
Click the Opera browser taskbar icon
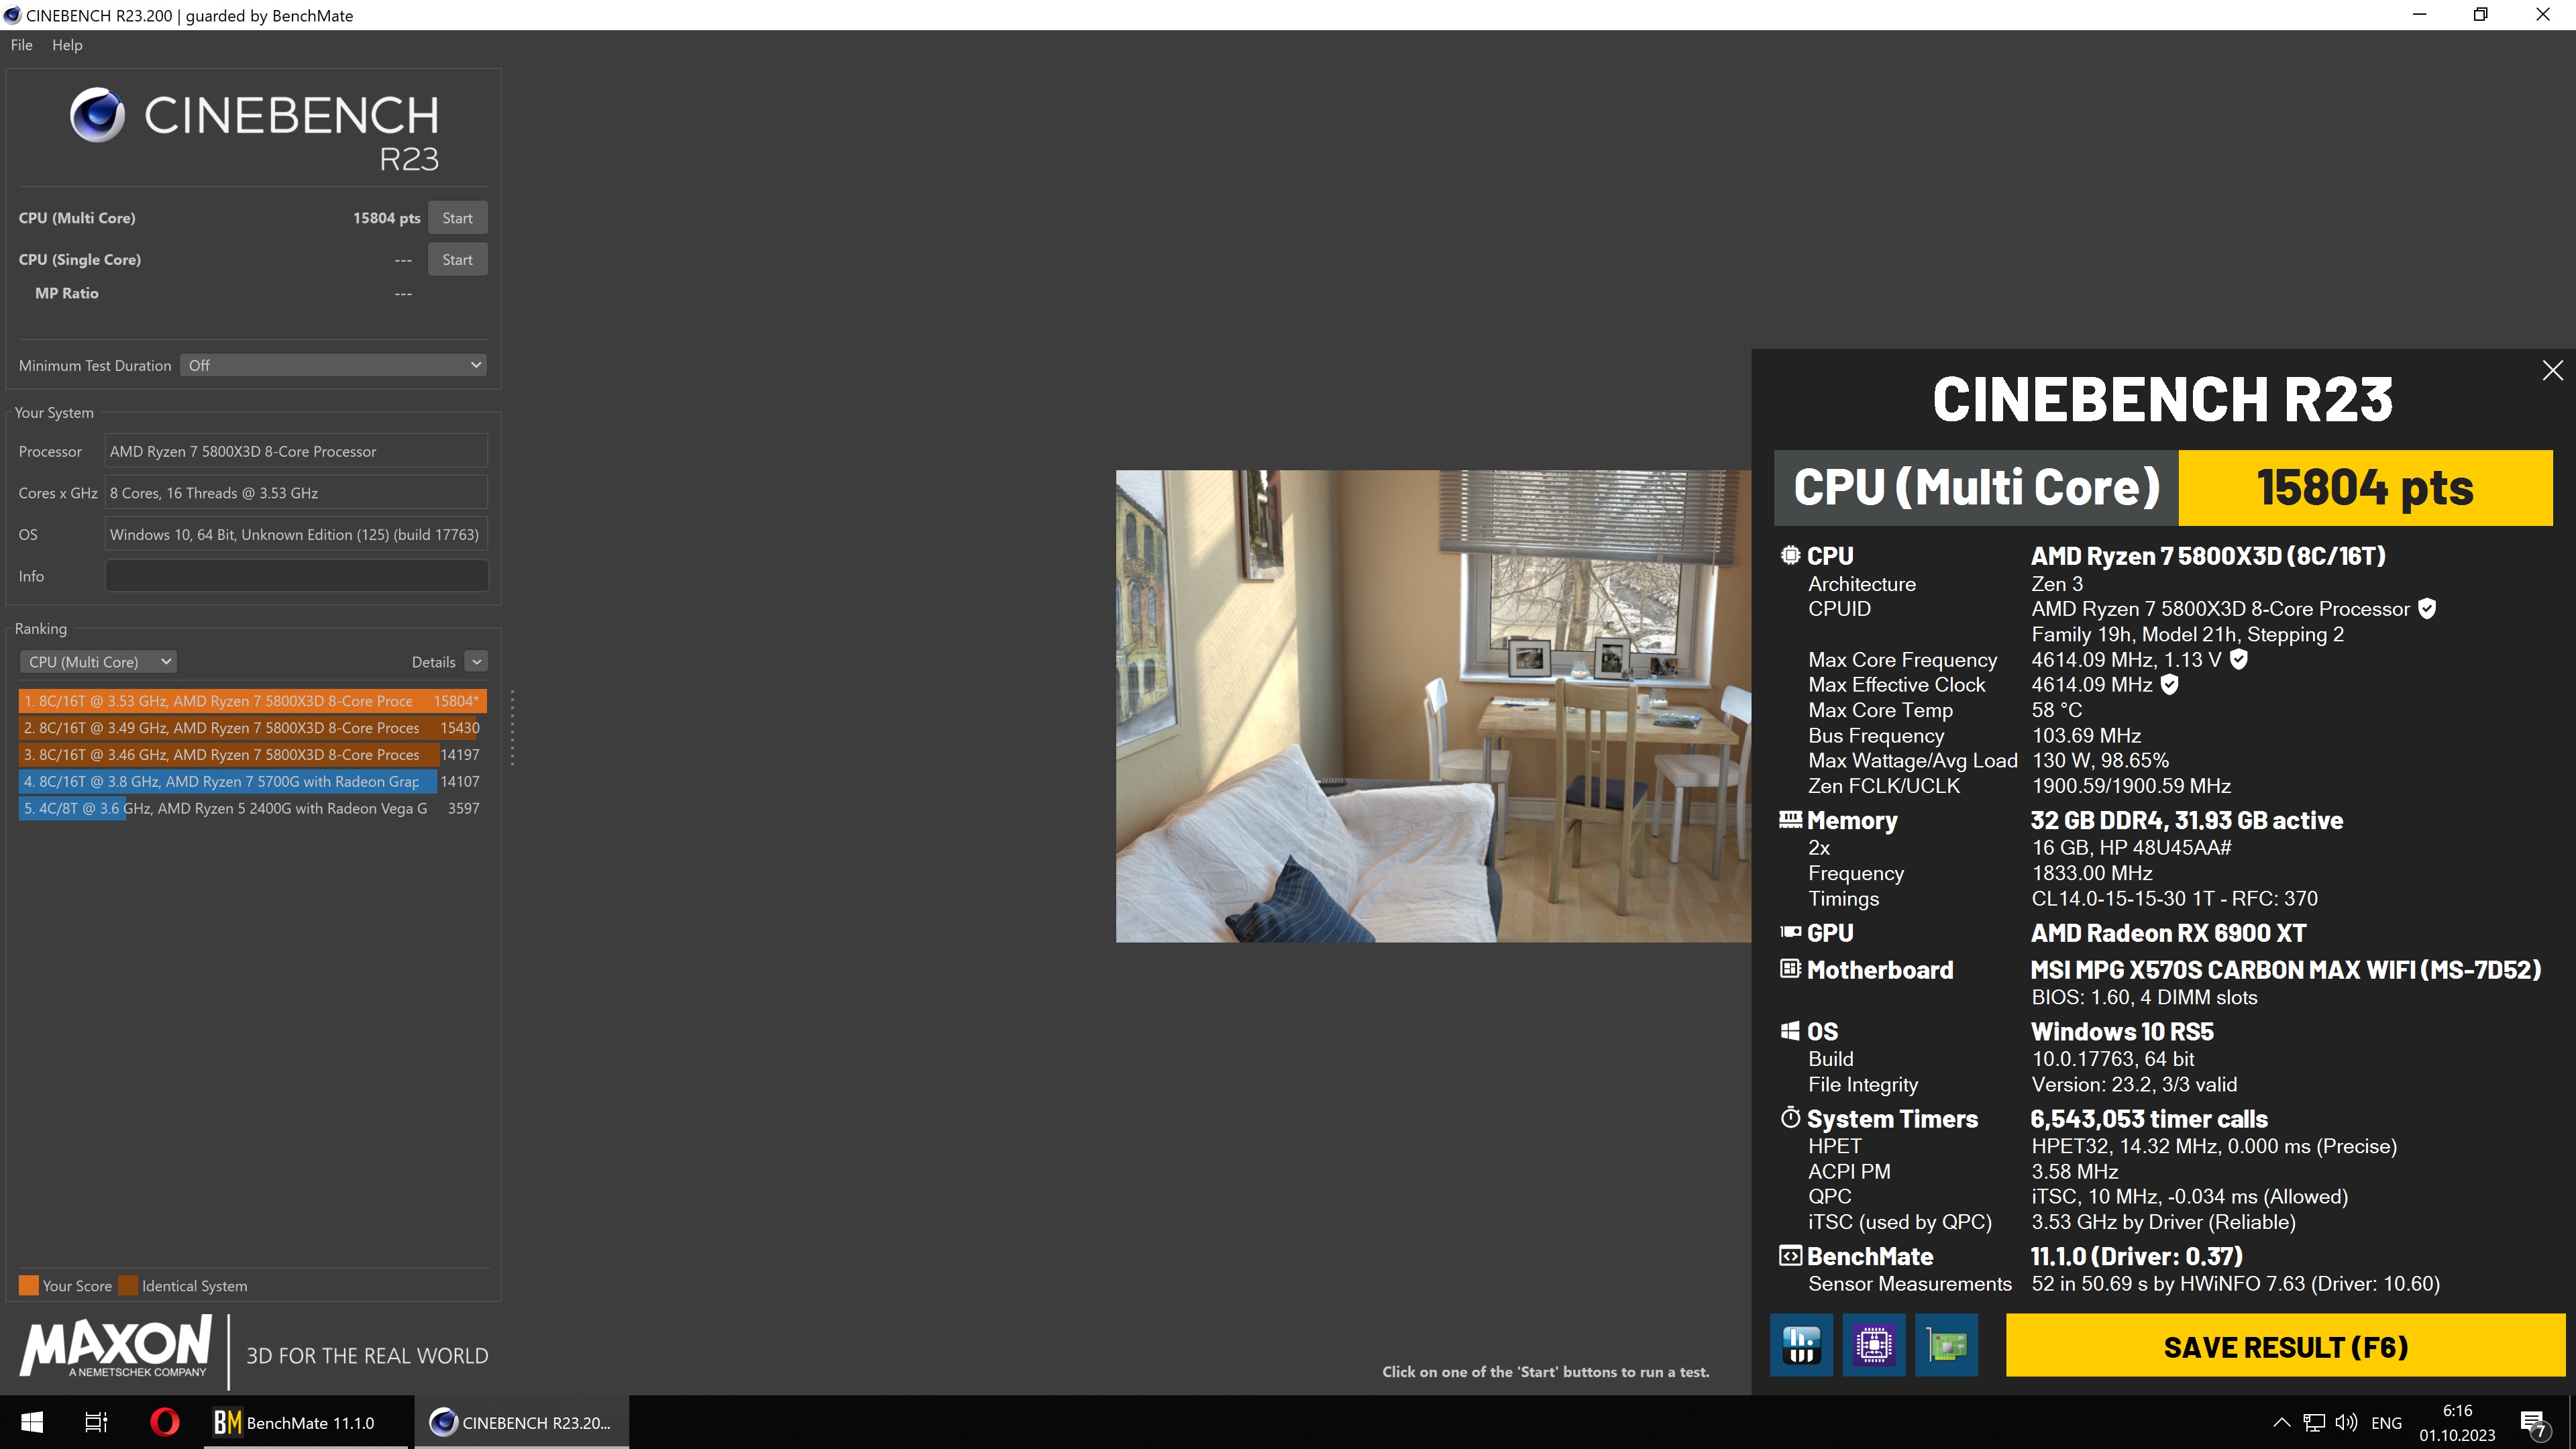(164, 1422)
